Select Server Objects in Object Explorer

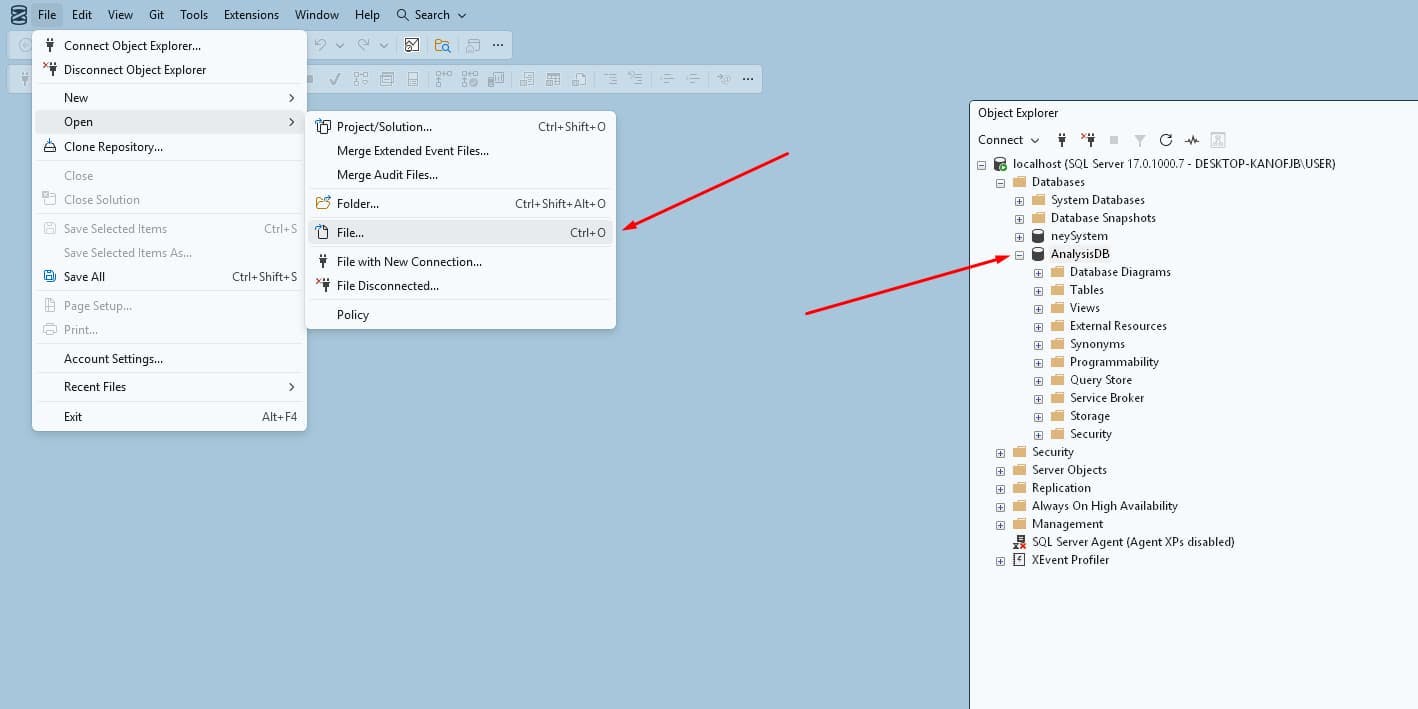pos(1069,470)
